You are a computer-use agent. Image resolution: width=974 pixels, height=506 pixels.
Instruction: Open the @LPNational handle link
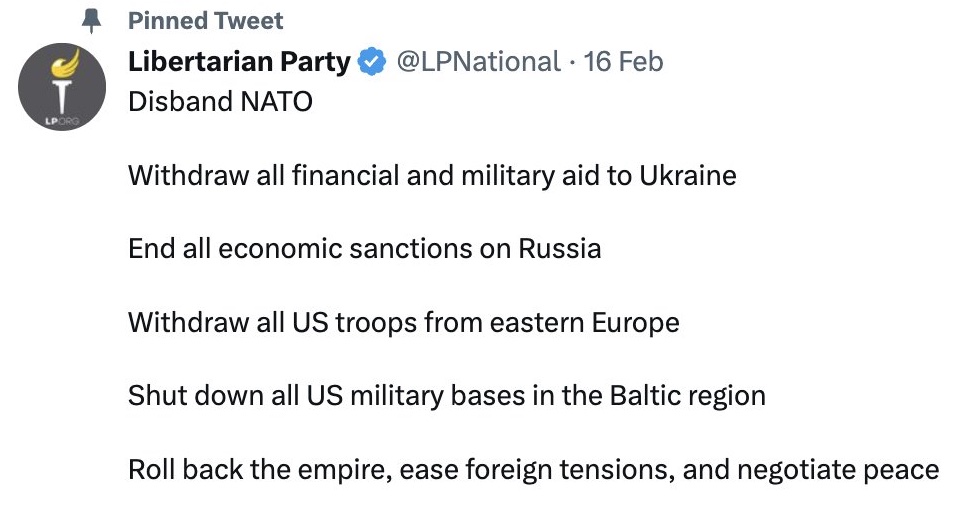pyautogui.click(x=478, y=61)
